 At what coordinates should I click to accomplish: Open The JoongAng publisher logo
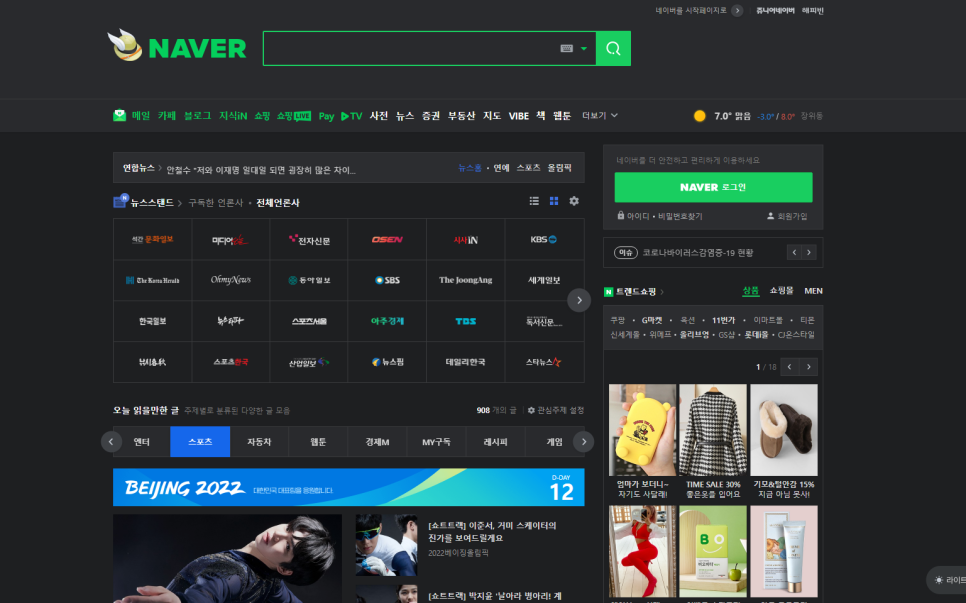click(465, 280)
